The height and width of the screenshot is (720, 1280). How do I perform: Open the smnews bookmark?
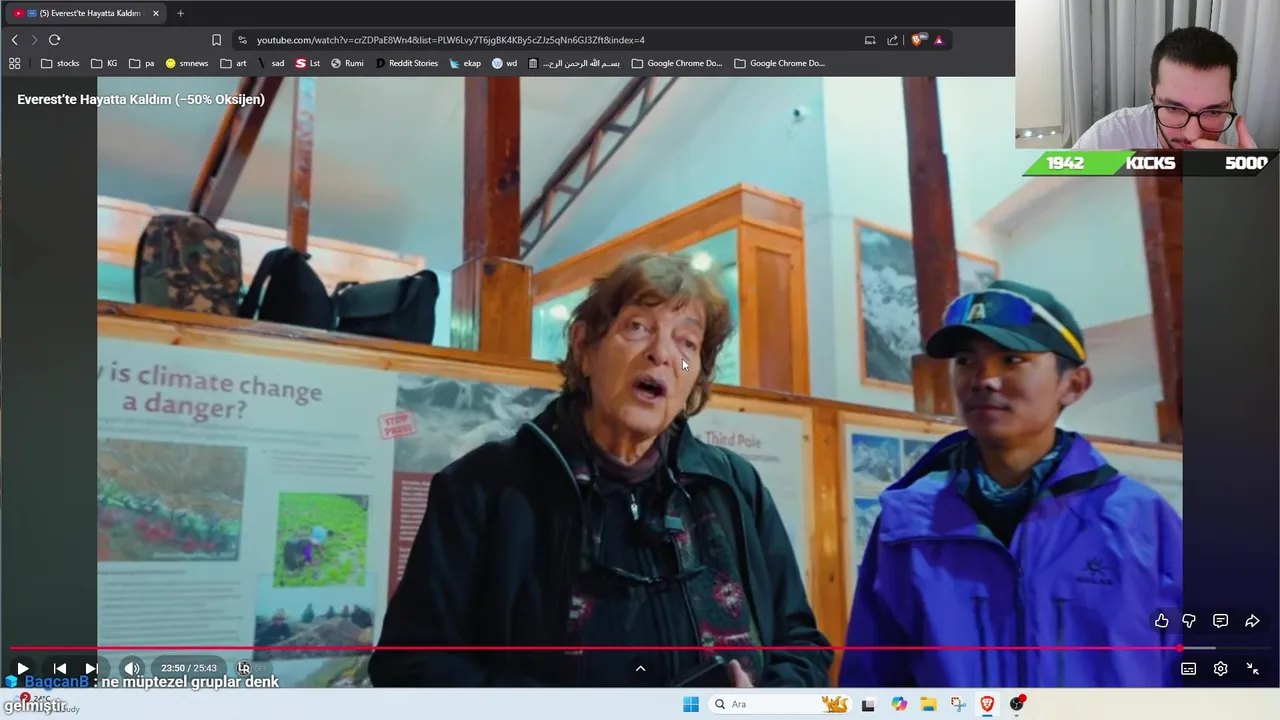[187, 63]
